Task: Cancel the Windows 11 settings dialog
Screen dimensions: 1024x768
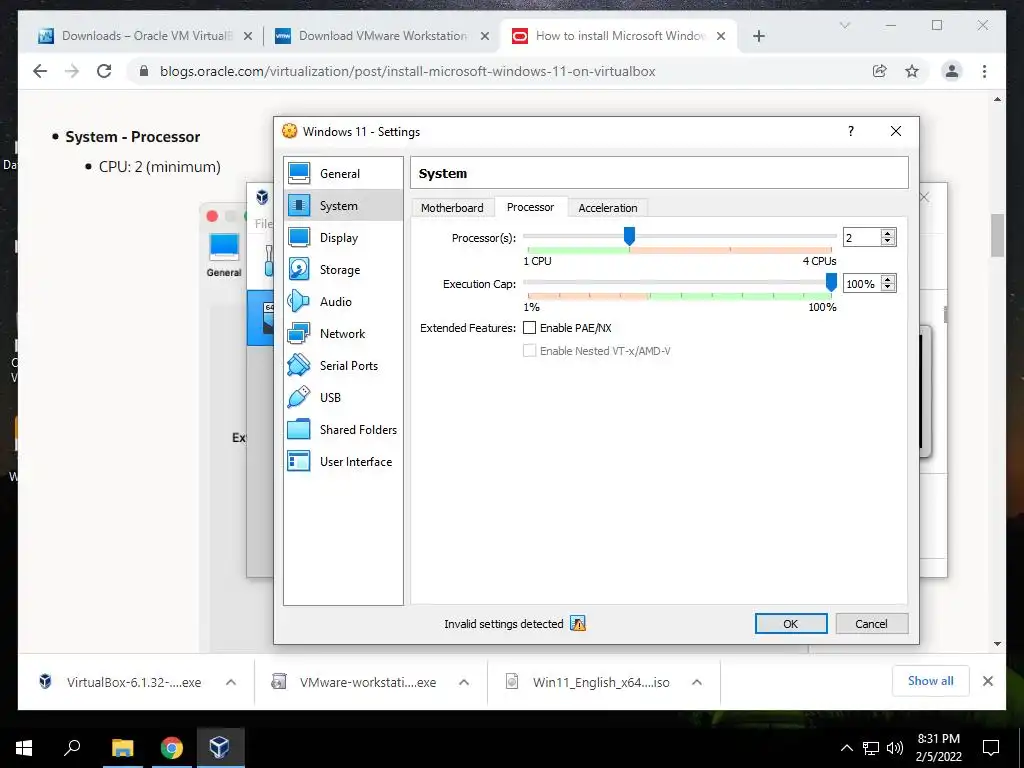Action: pyautogui.click(x=871, y=624)
